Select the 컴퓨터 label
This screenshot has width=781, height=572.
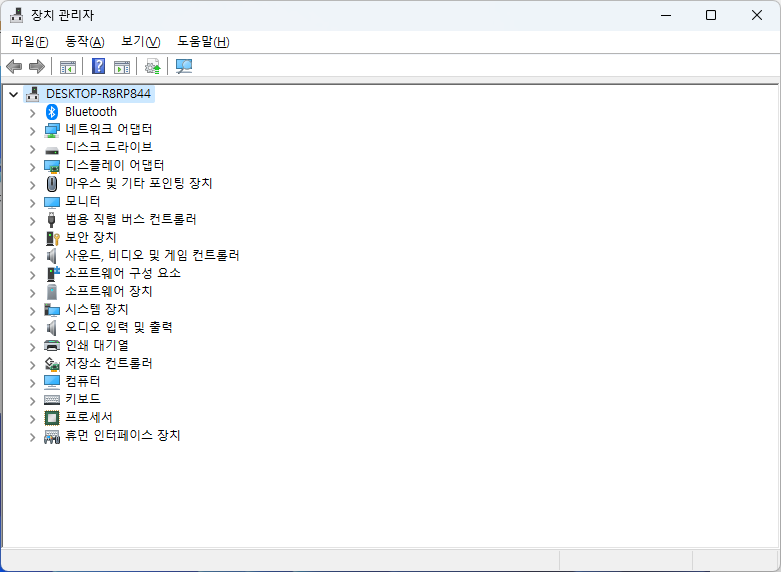tap(83, 381)
